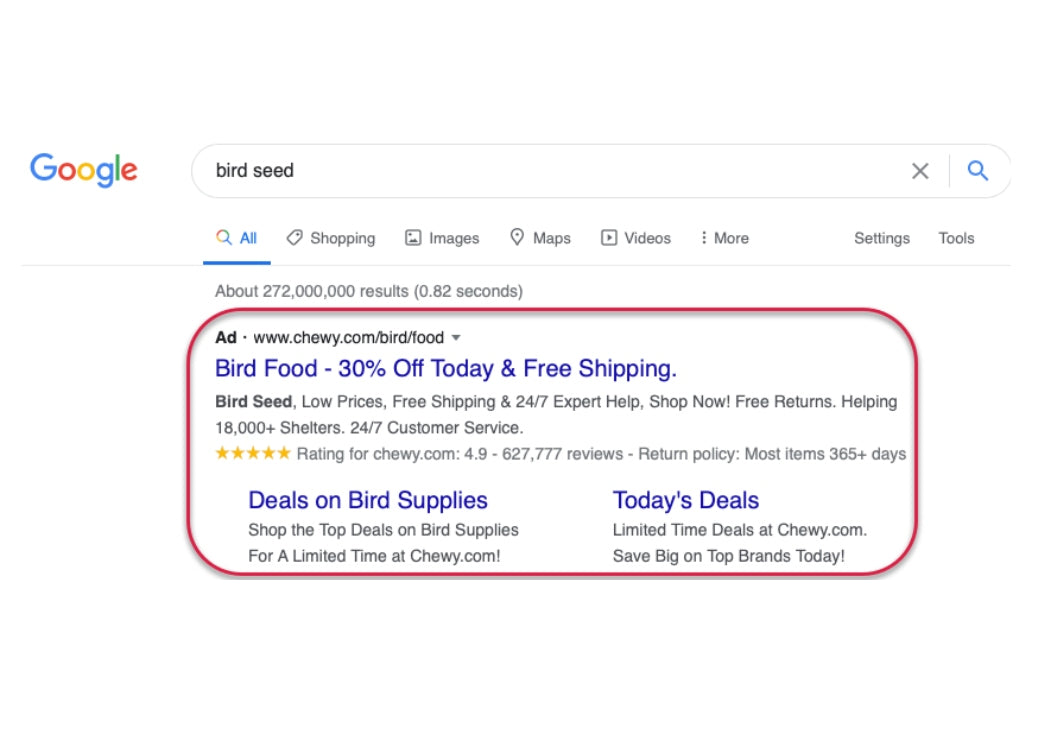Screen dimensions: 1054x733
Task: Open the Tools options
Action: (x=956, y=238)
